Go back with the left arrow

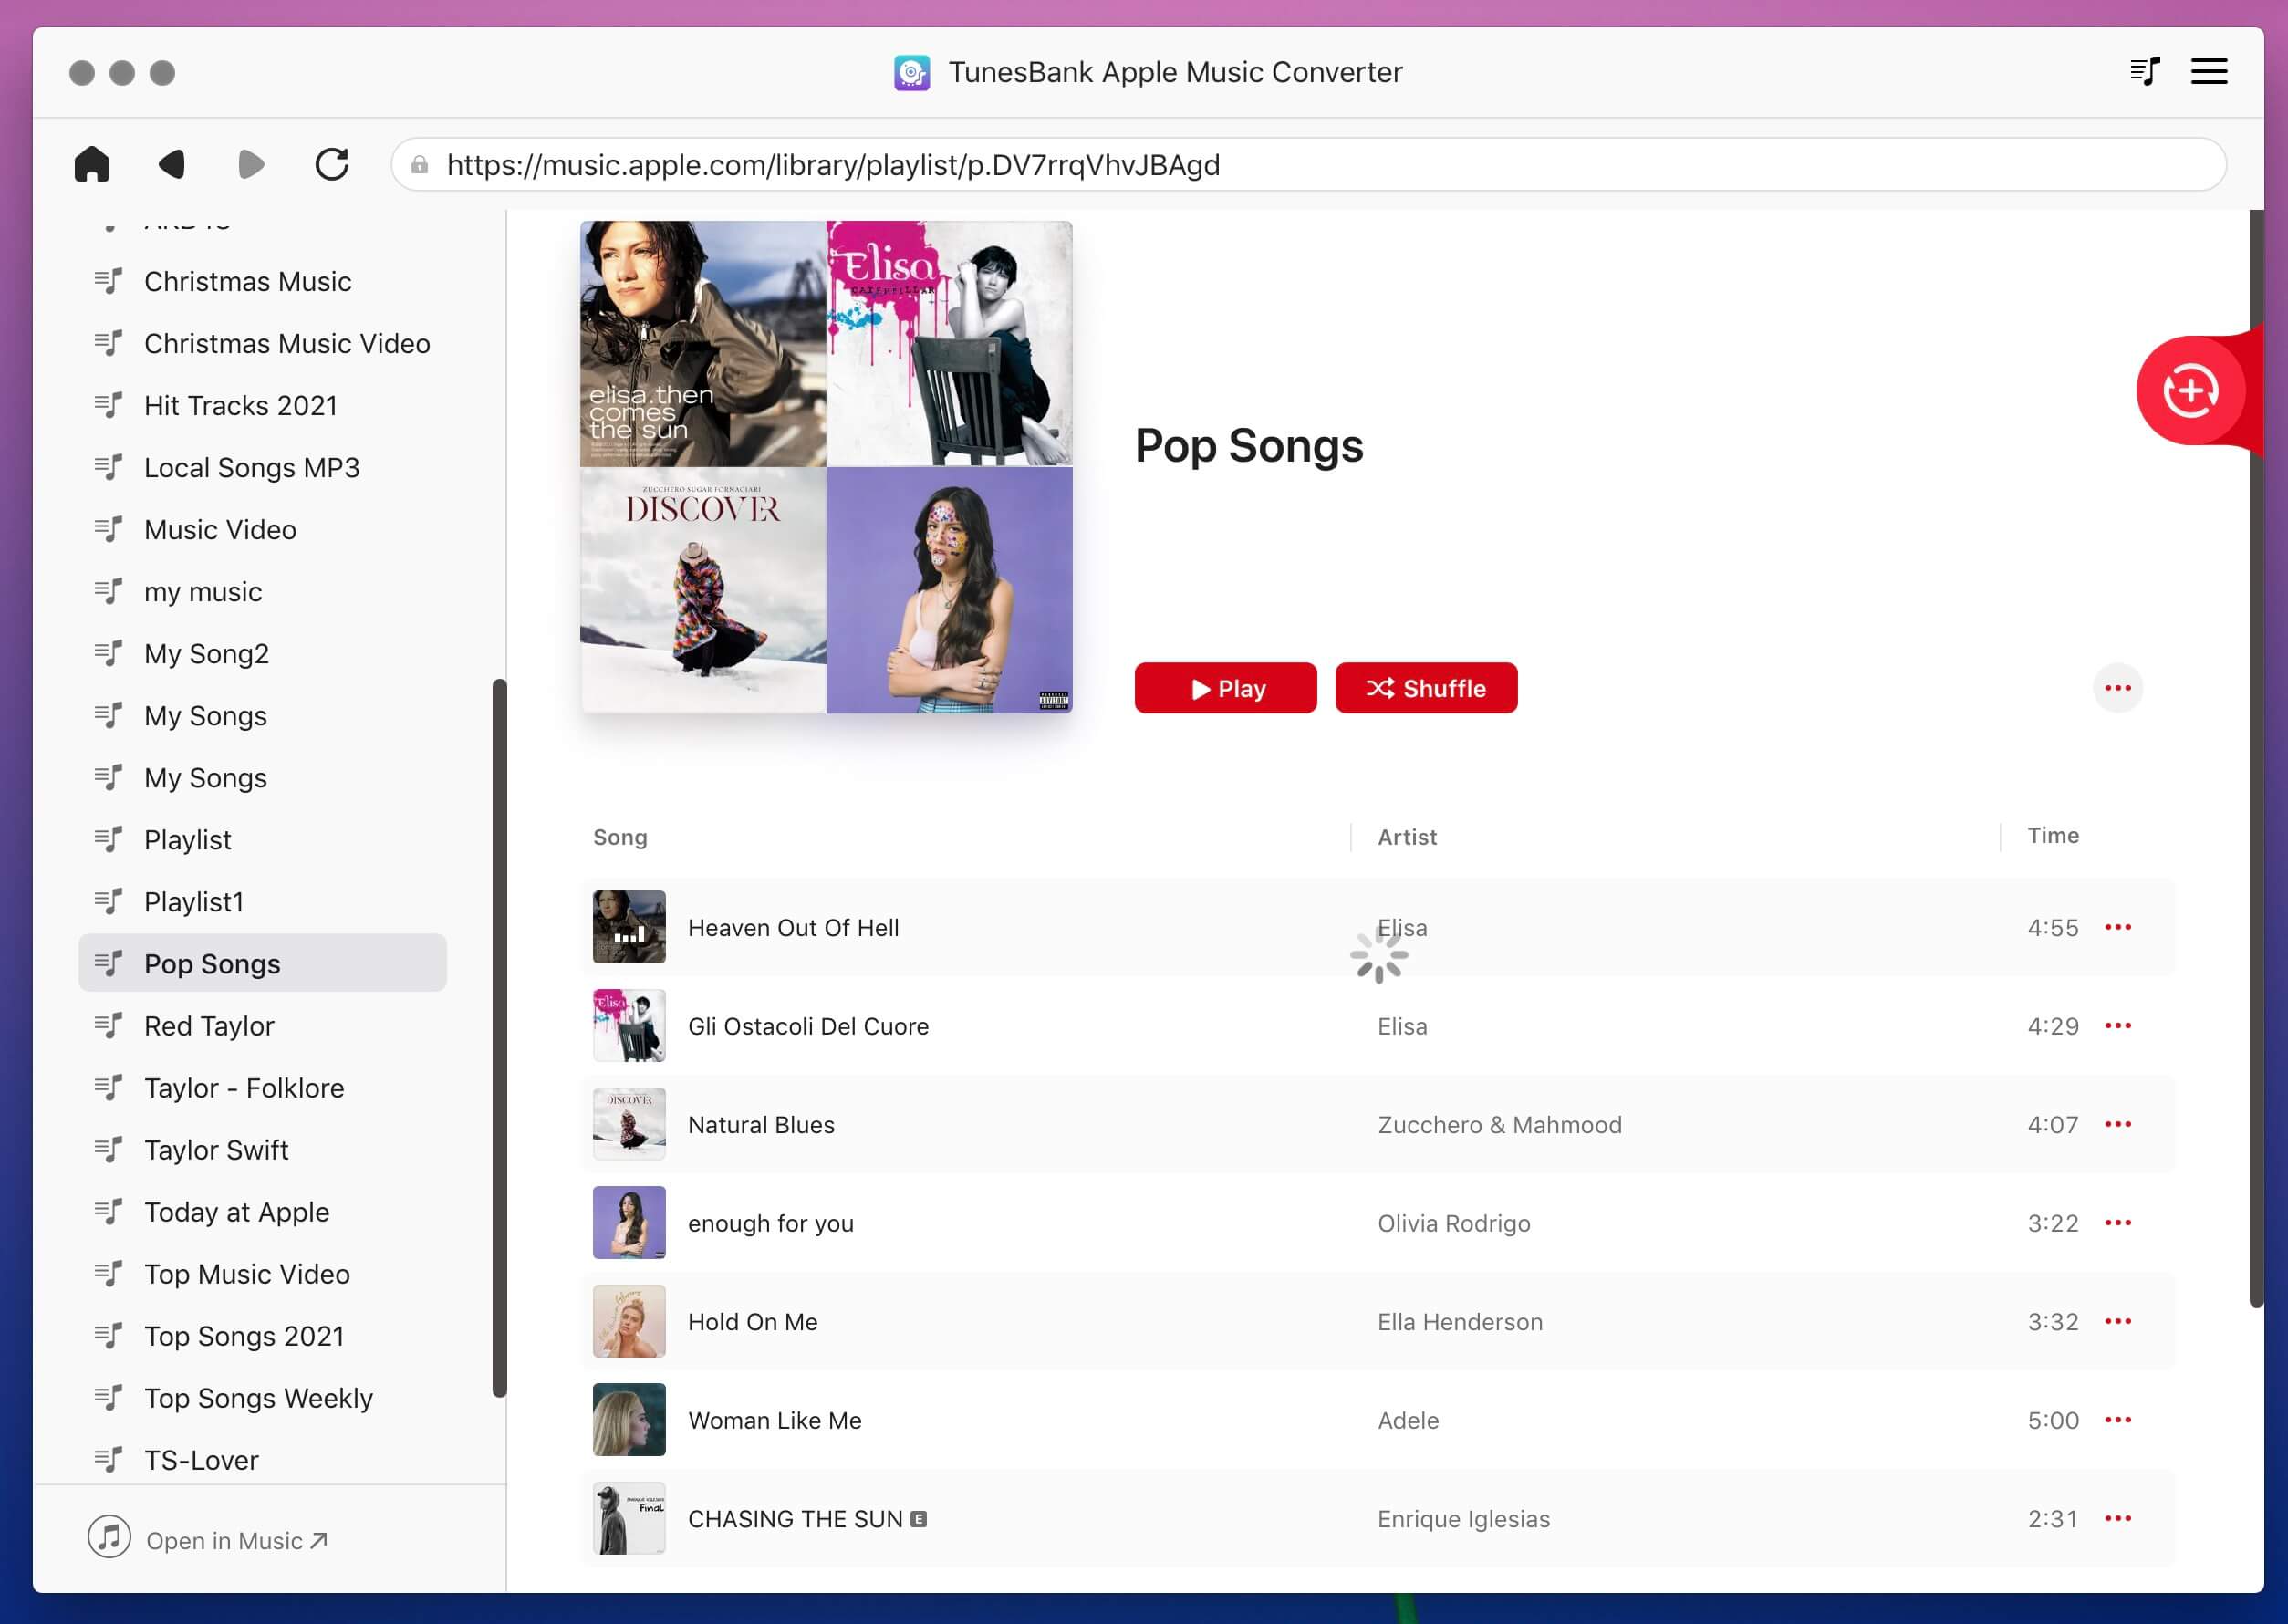click(172, 164)
